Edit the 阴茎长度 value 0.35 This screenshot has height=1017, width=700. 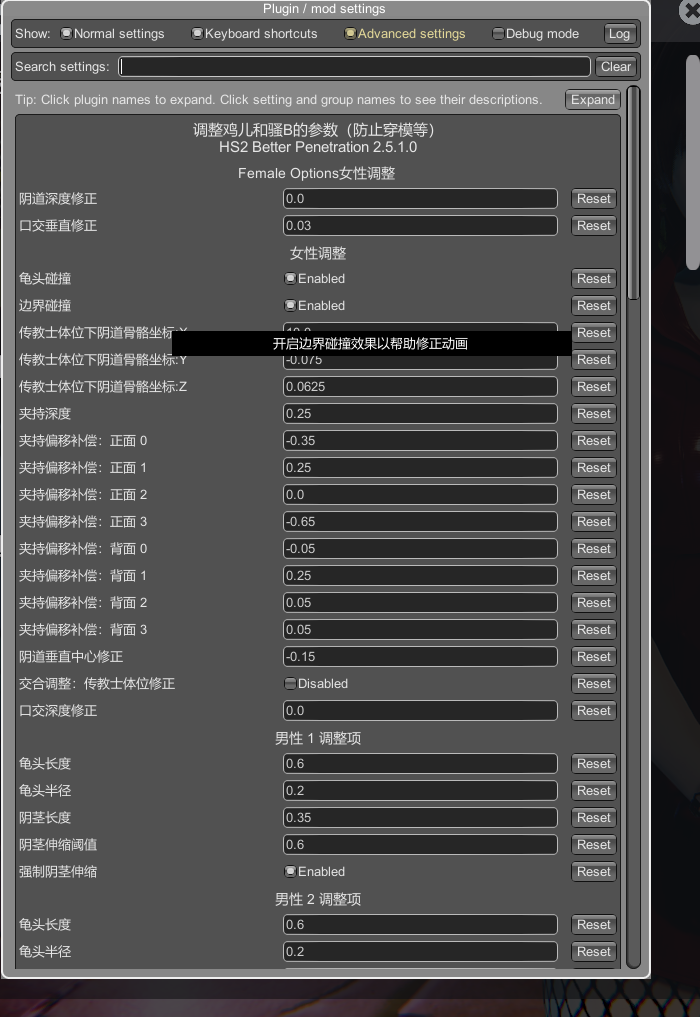[420, 818]
